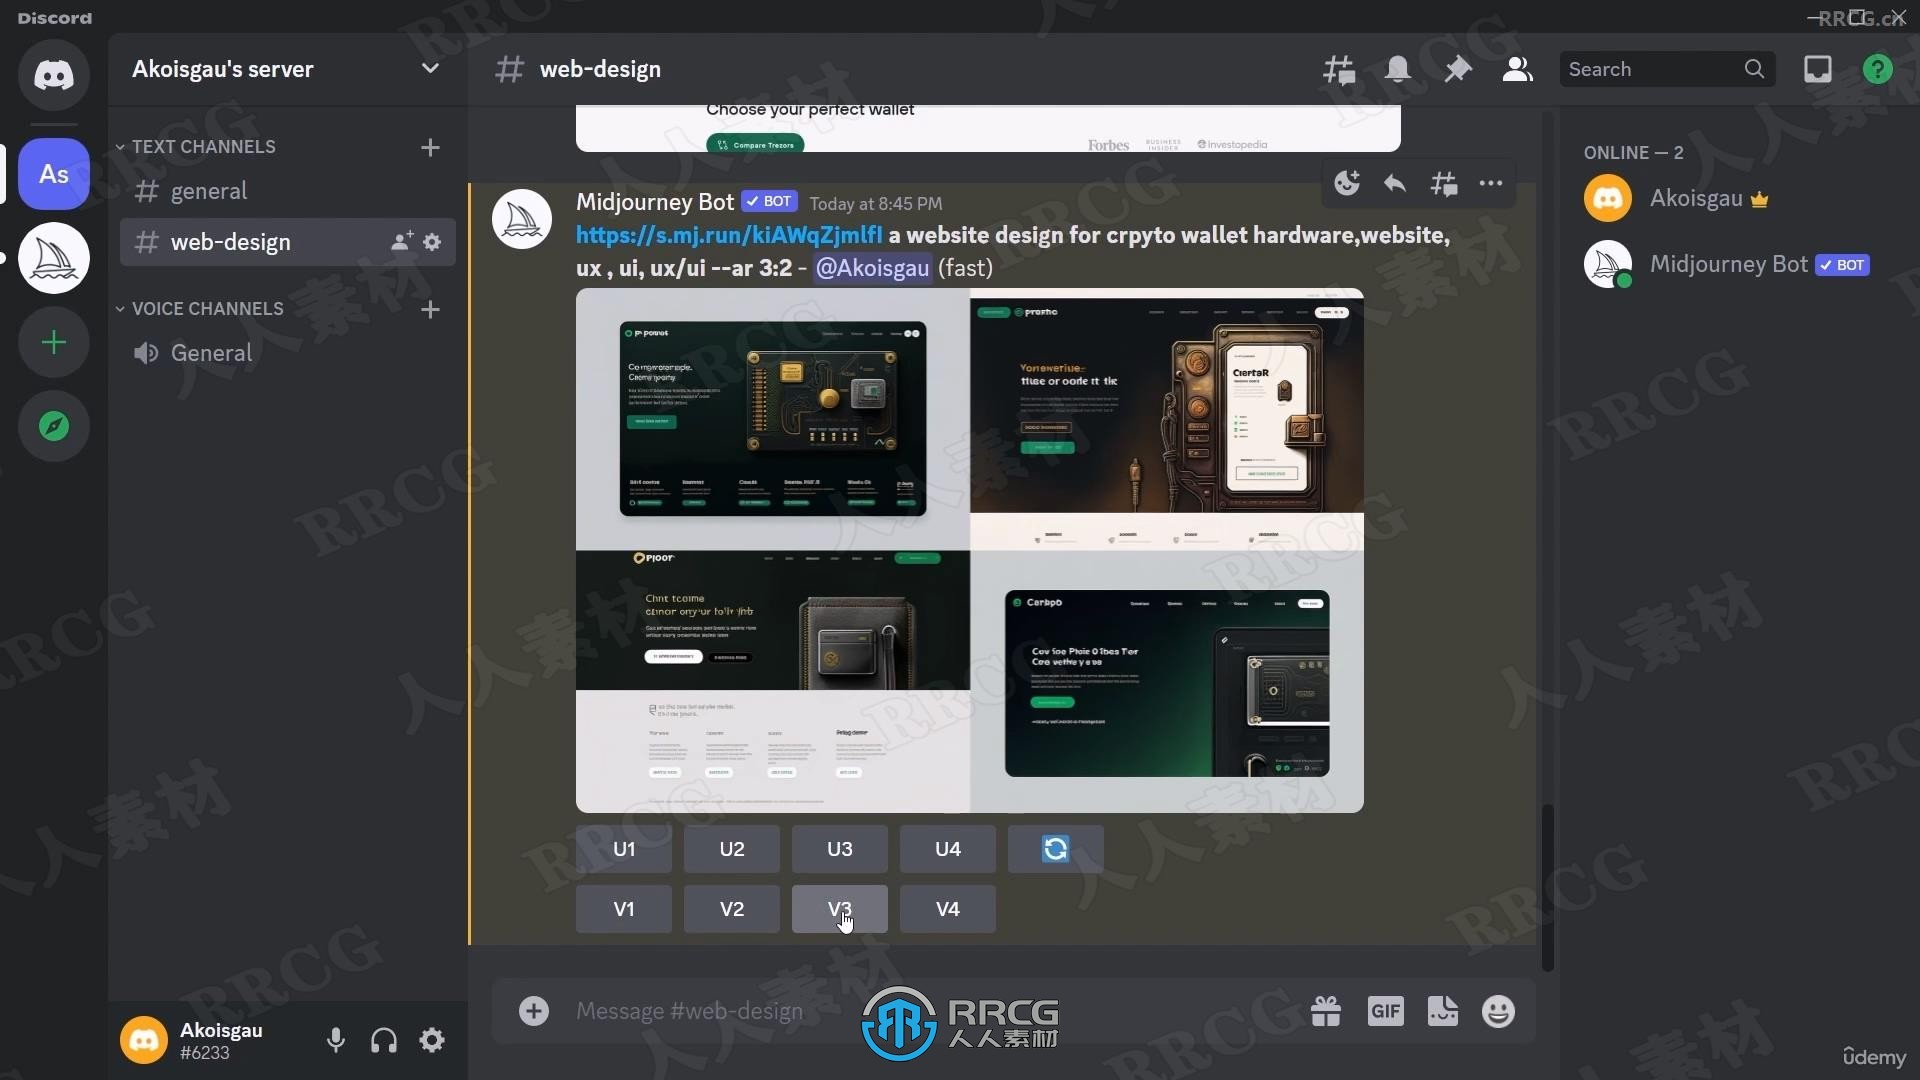The height and width of the screenshot is (1080, 1920).
Task: Join the General voice channel
Action: pyautogui.click(x=287, y=353)
